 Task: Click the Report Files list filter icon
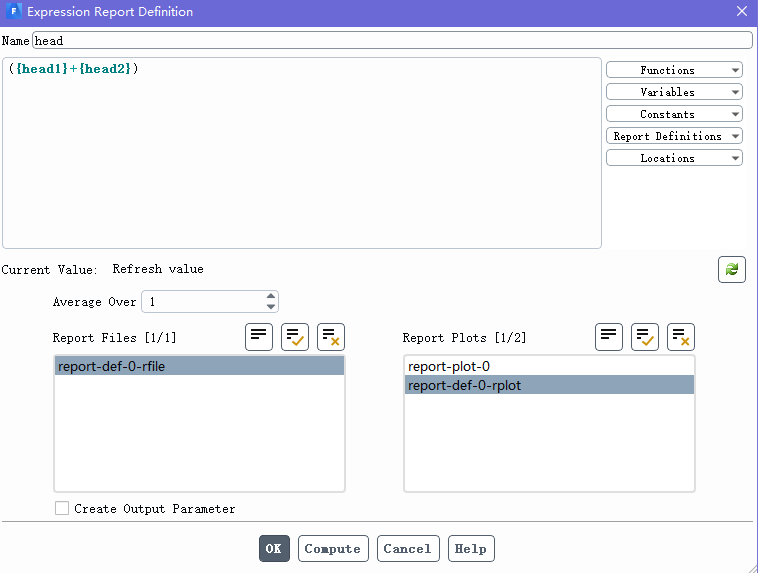pyautogui.click(x=259, y=337)
